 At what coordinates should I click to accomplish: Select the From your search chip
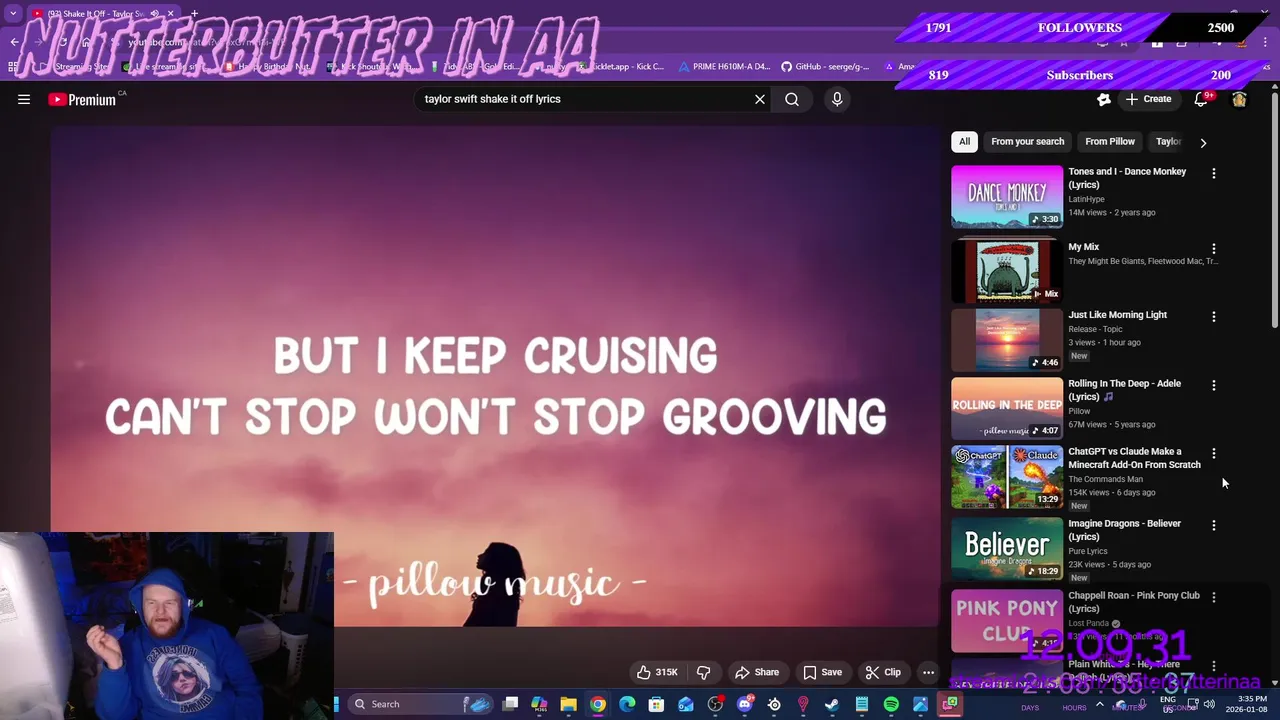pyautogui.click(x=1027, y=141)
